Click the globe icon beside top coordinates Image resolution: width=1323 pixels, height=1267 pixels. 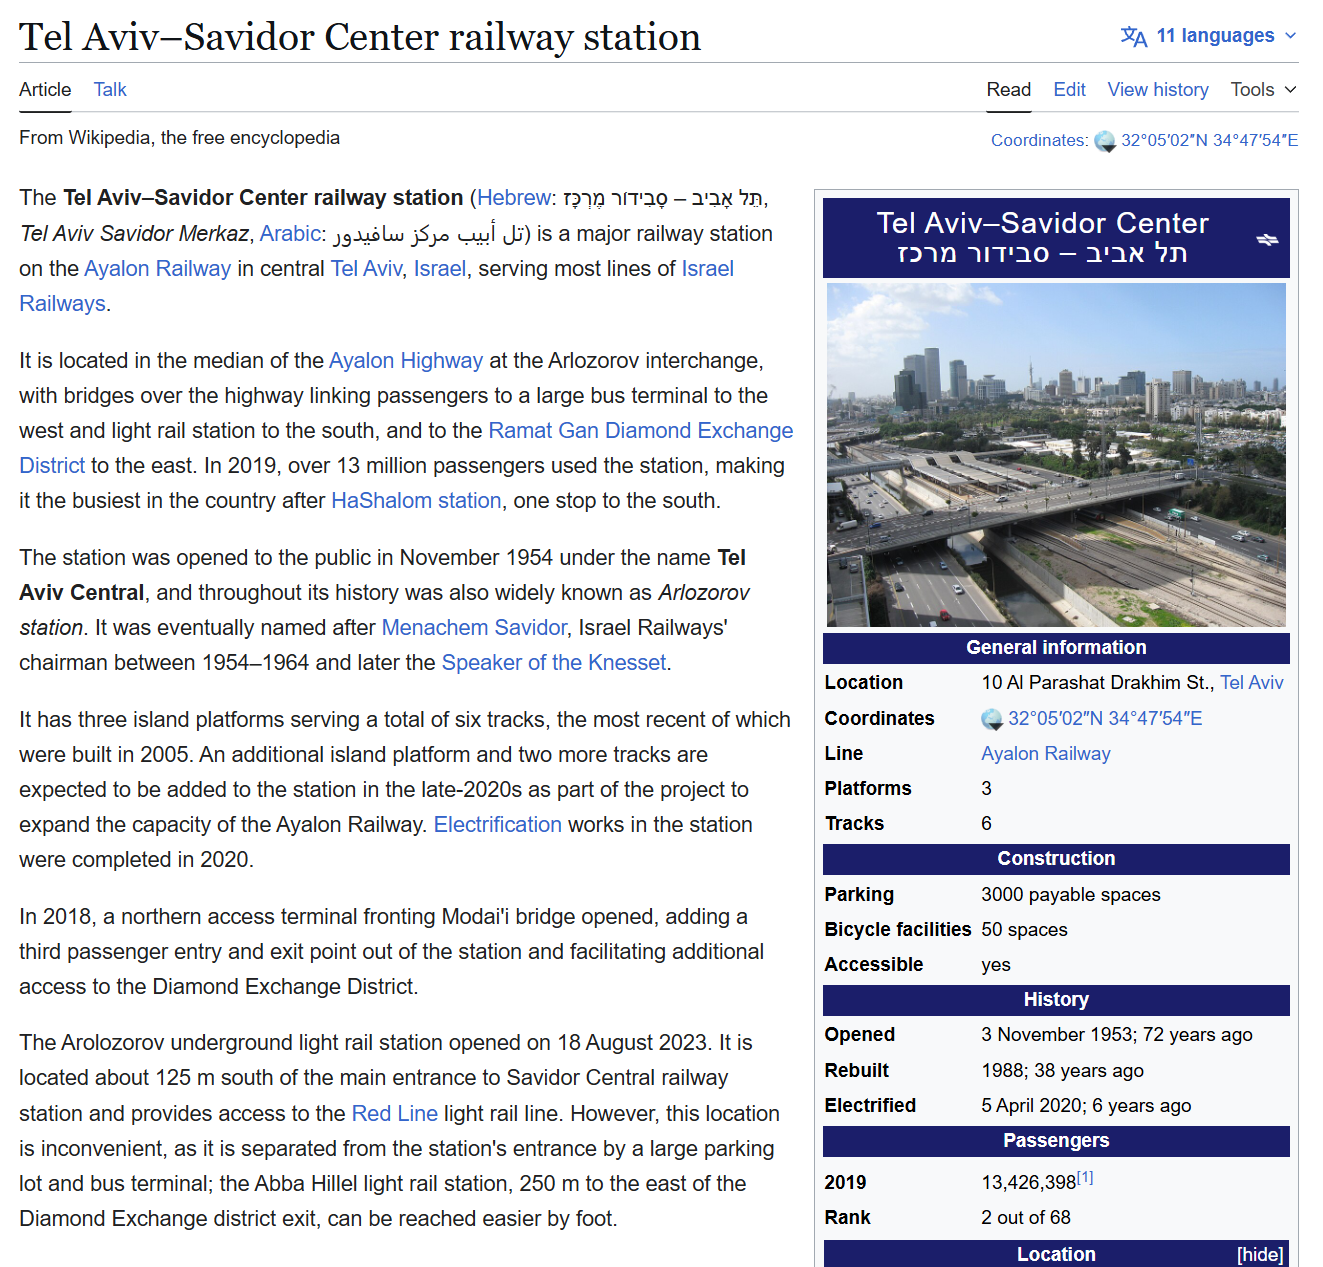1105,141
